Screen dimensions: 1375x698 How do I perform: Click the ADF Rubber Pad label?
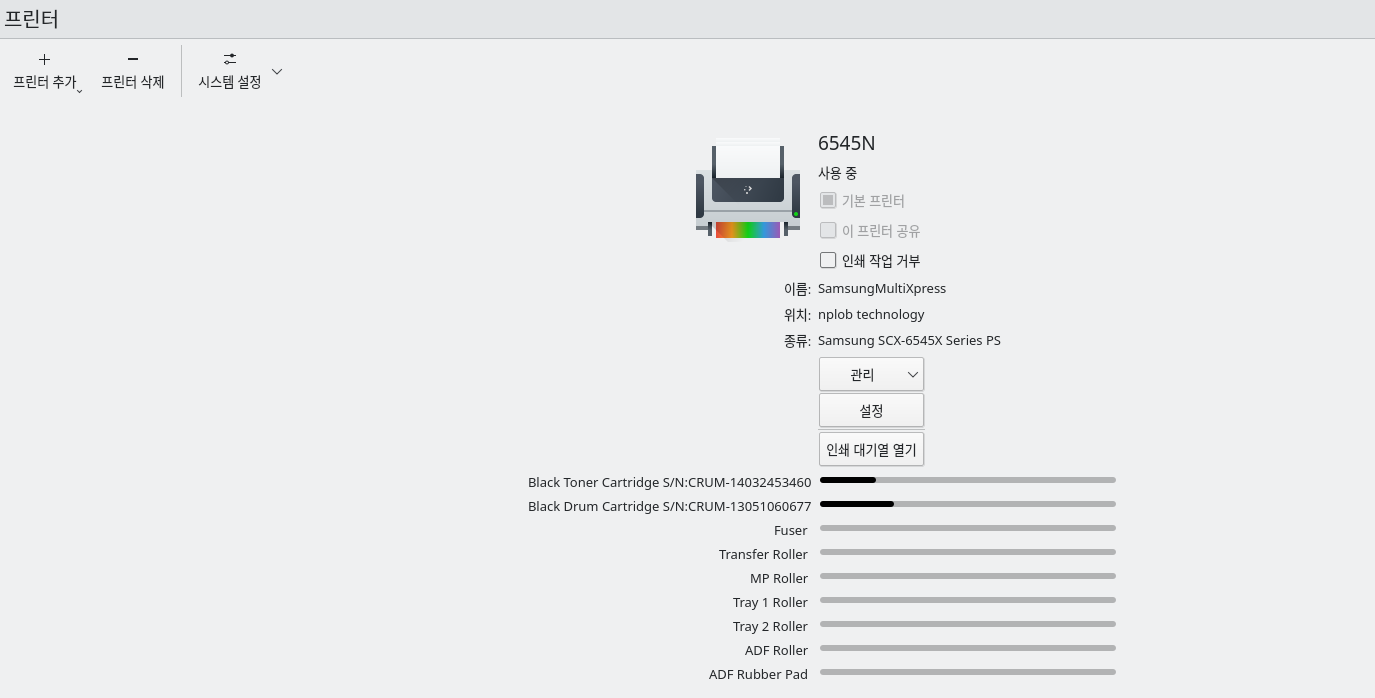[758, 674]
